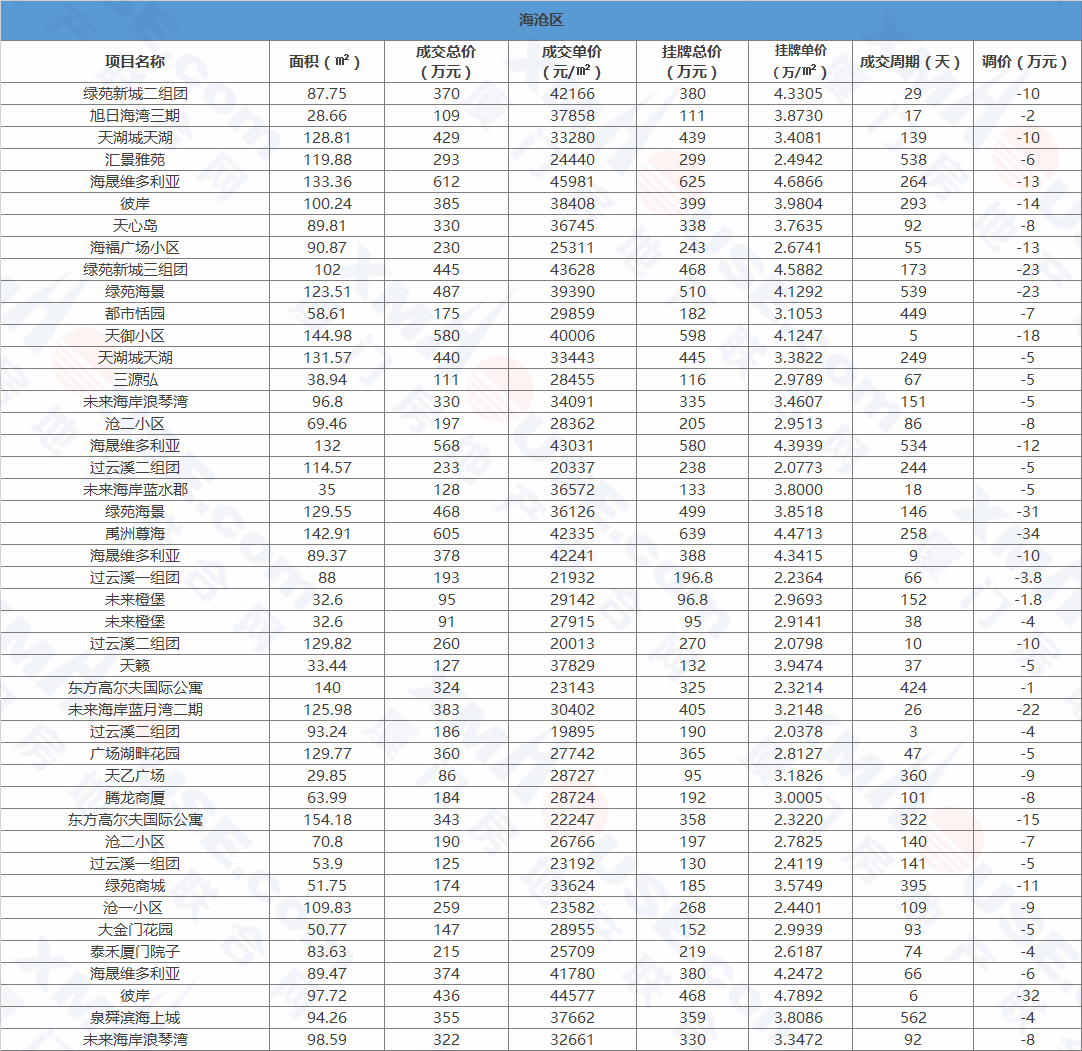The height and width of the screenshot is (1051, 1082).
Task: Select the 海福广场小区 project cell
Action: point(135,248)
